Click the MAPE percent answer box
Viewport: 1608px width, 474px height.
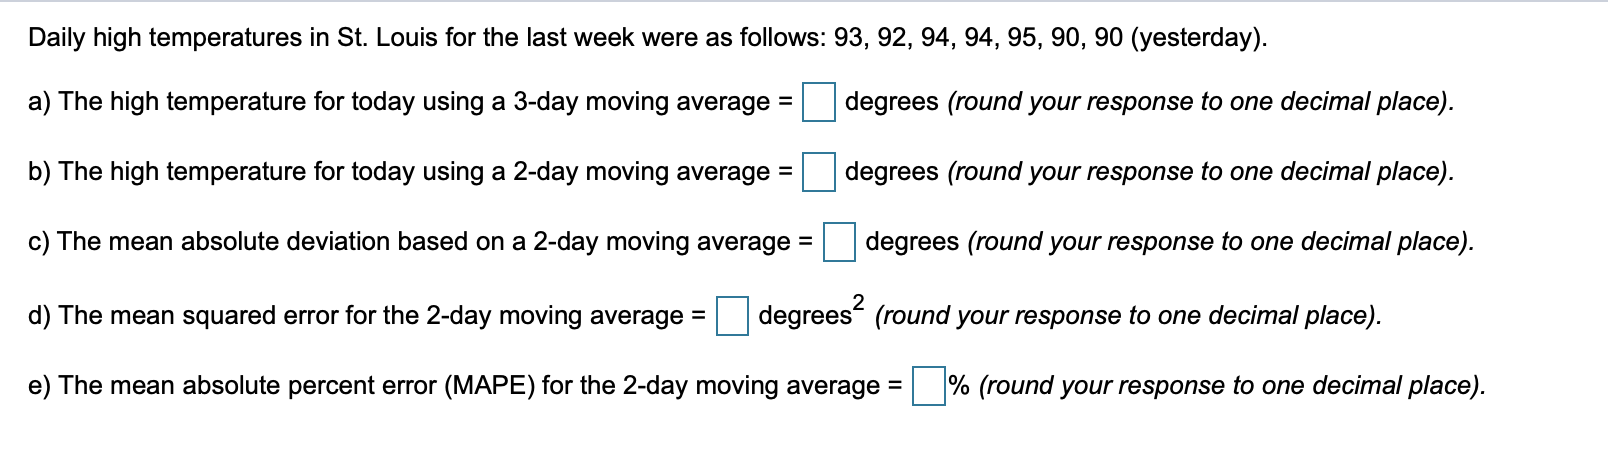(929, 387)
